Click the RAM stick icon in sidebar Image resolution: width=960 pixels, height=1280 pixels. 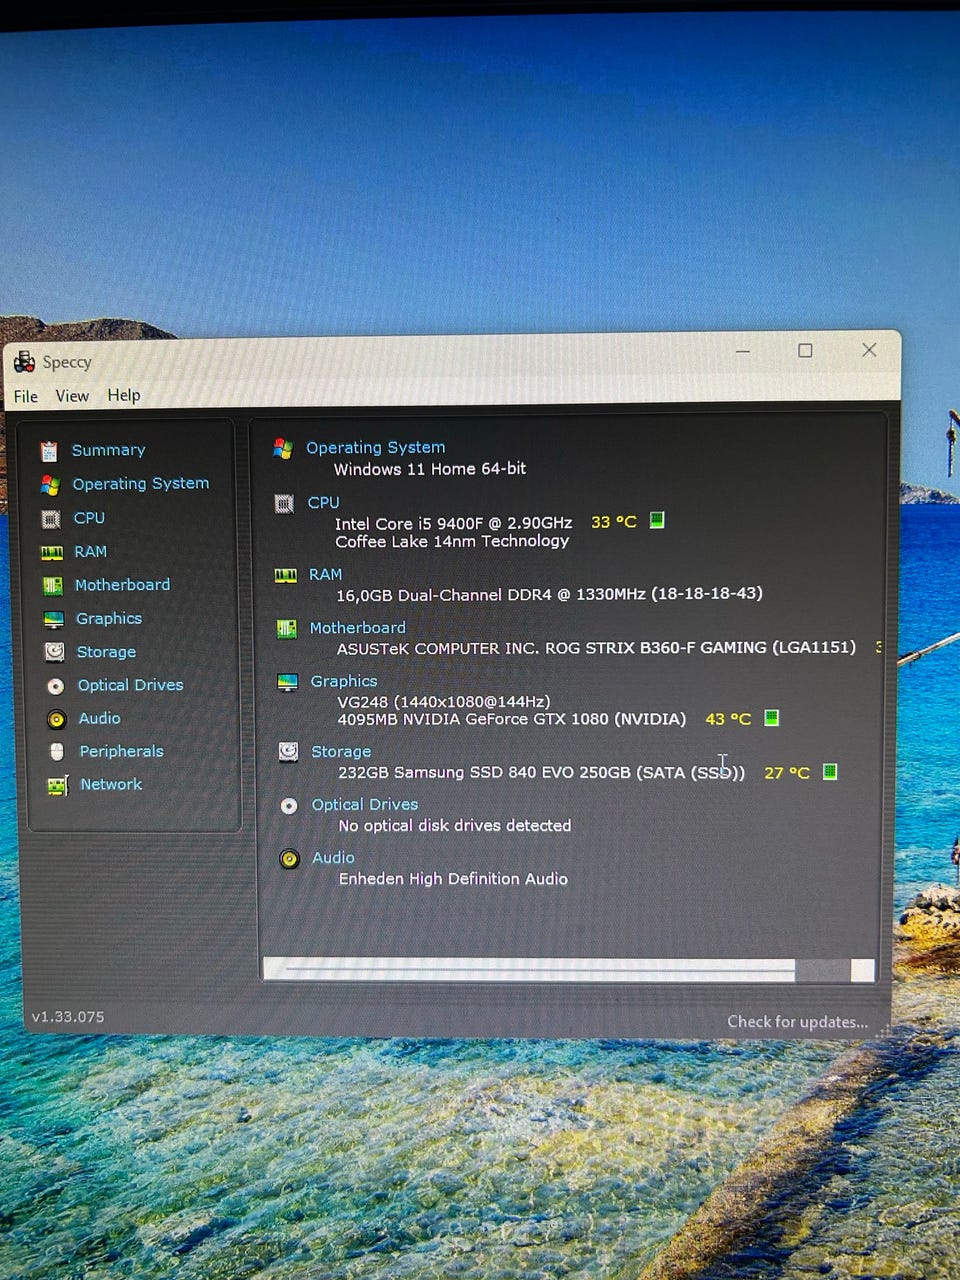pyautogui.click(x=52, y=552)
